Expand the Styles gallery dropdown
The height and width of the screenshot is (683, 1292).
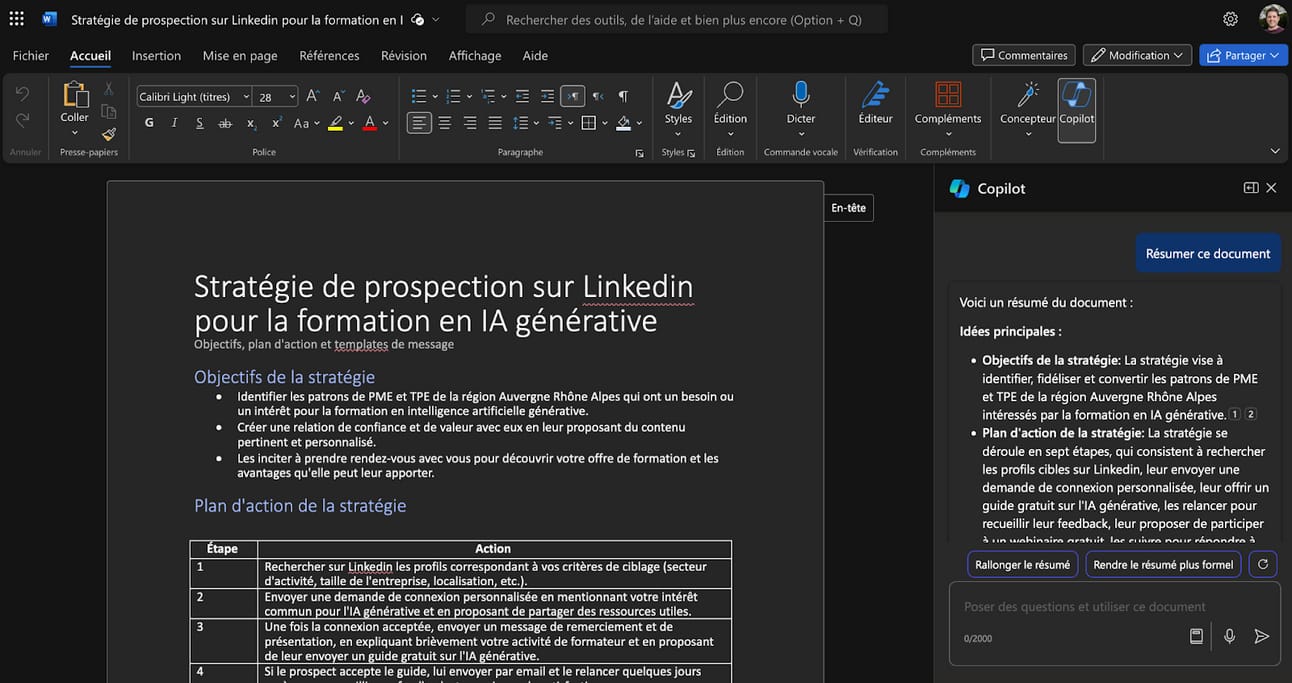coord(678,133)
